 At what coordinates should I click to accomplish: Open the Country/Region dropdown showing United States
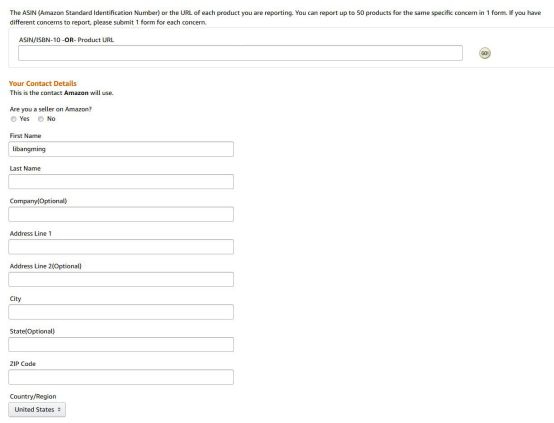coord(37,409)
